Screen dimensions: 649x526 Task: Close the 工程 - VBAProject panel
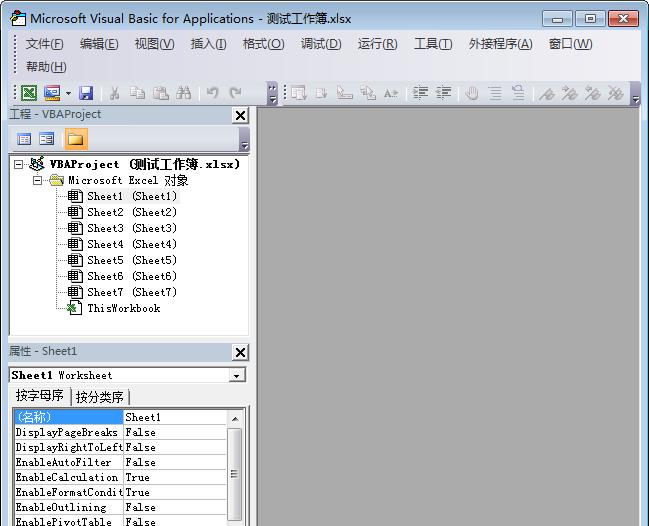coord(240,115)
